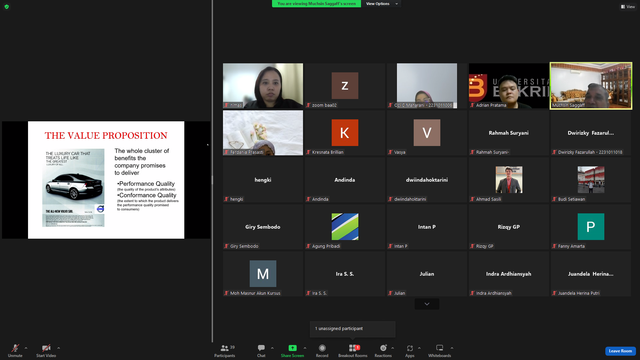Click the shared Value Proposition slide
The width and height of the screenshot is (640, 360).
click(x=106, y=180)
